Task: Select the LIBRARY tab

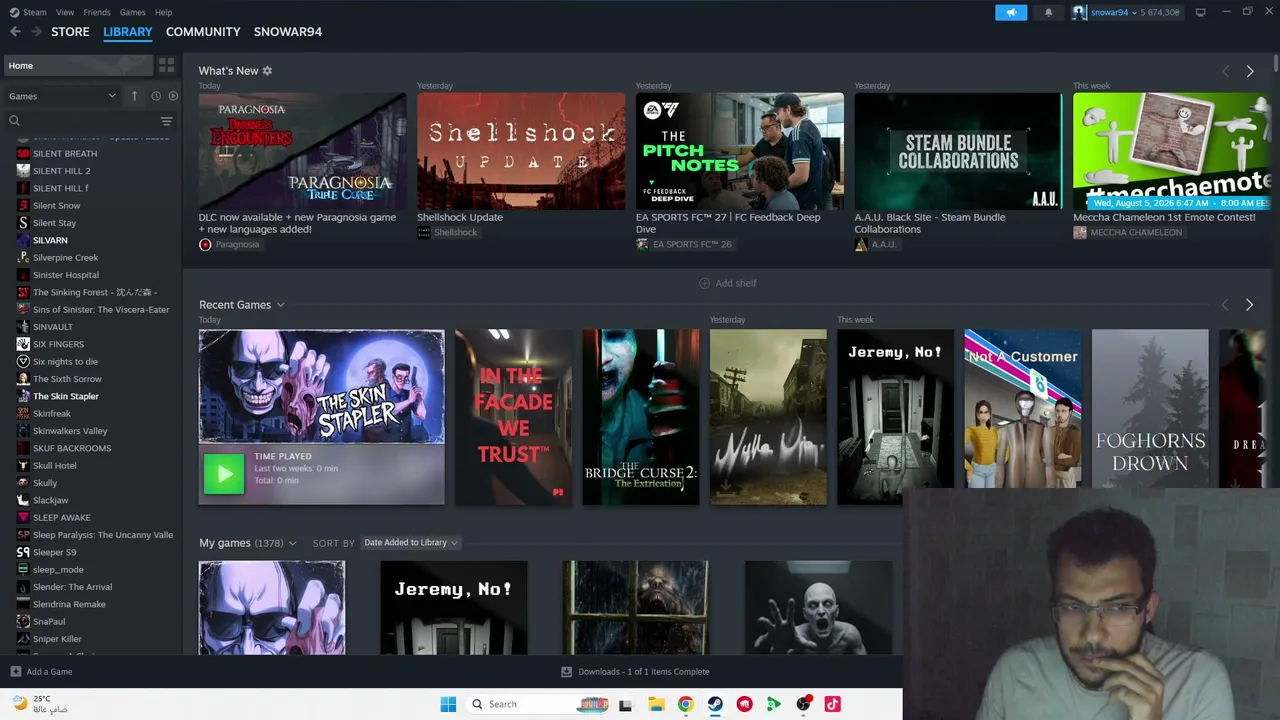Action: [x=128, y=32]
